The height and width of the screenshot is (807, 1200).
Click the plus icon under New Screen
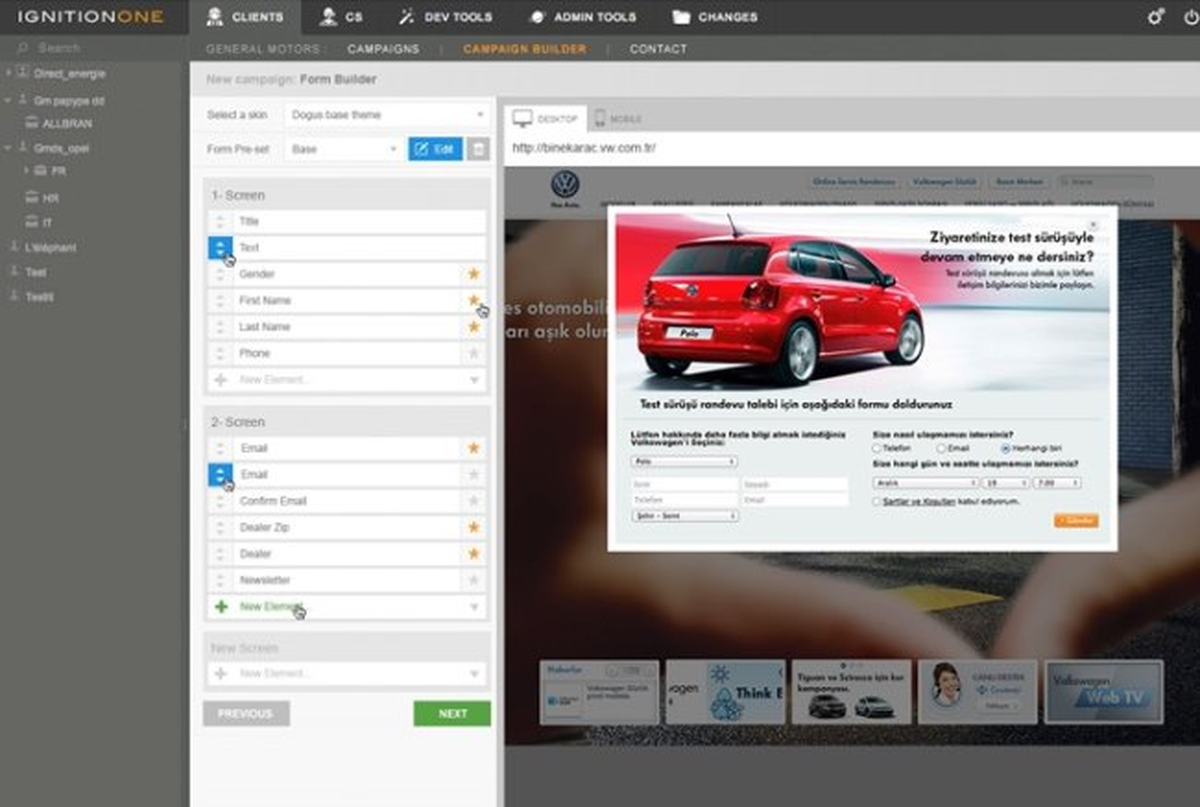[x=220, y=674]
